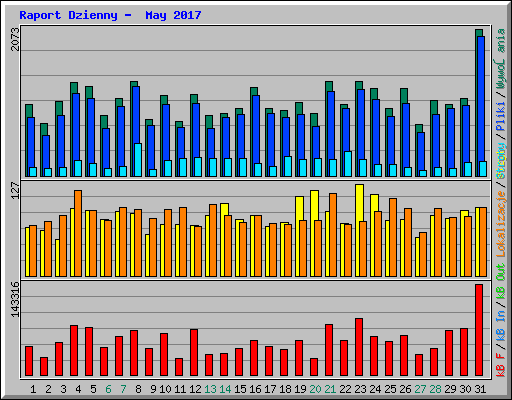Click the x-axis label for day 10
Screen dimensions: 512x400
click(165, 389)
